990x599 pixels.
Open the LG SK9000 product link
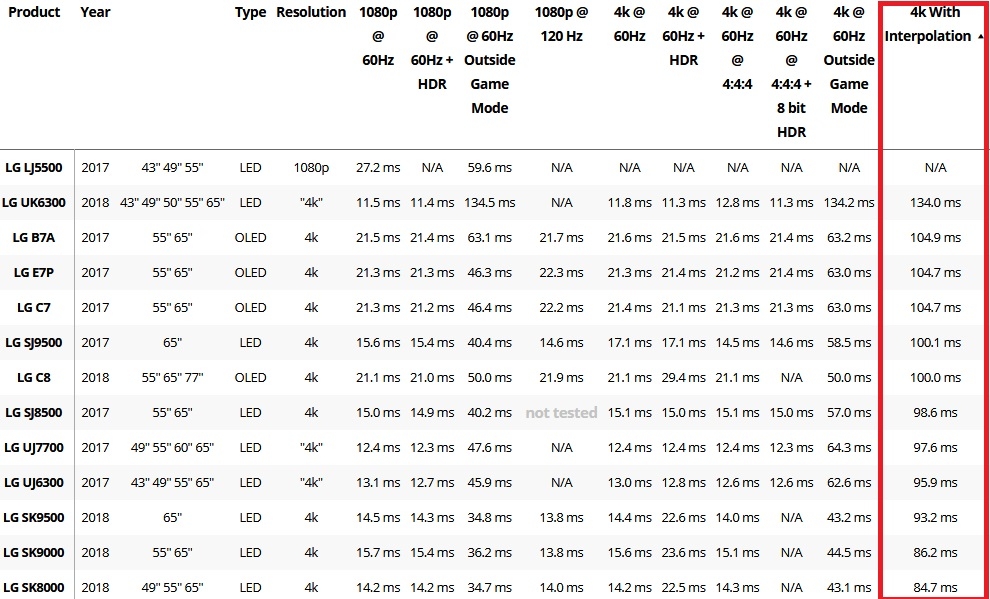coord(34,553)
